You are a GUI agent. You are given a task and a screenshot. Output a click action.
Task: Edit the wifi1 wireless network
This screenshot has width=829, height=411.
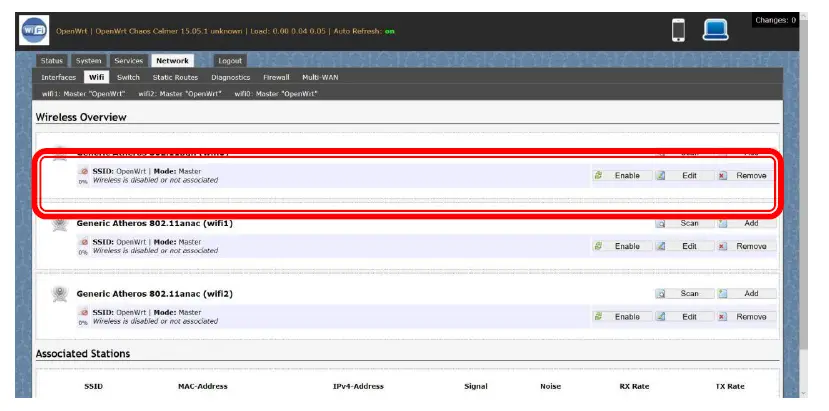tap(684, 246)
